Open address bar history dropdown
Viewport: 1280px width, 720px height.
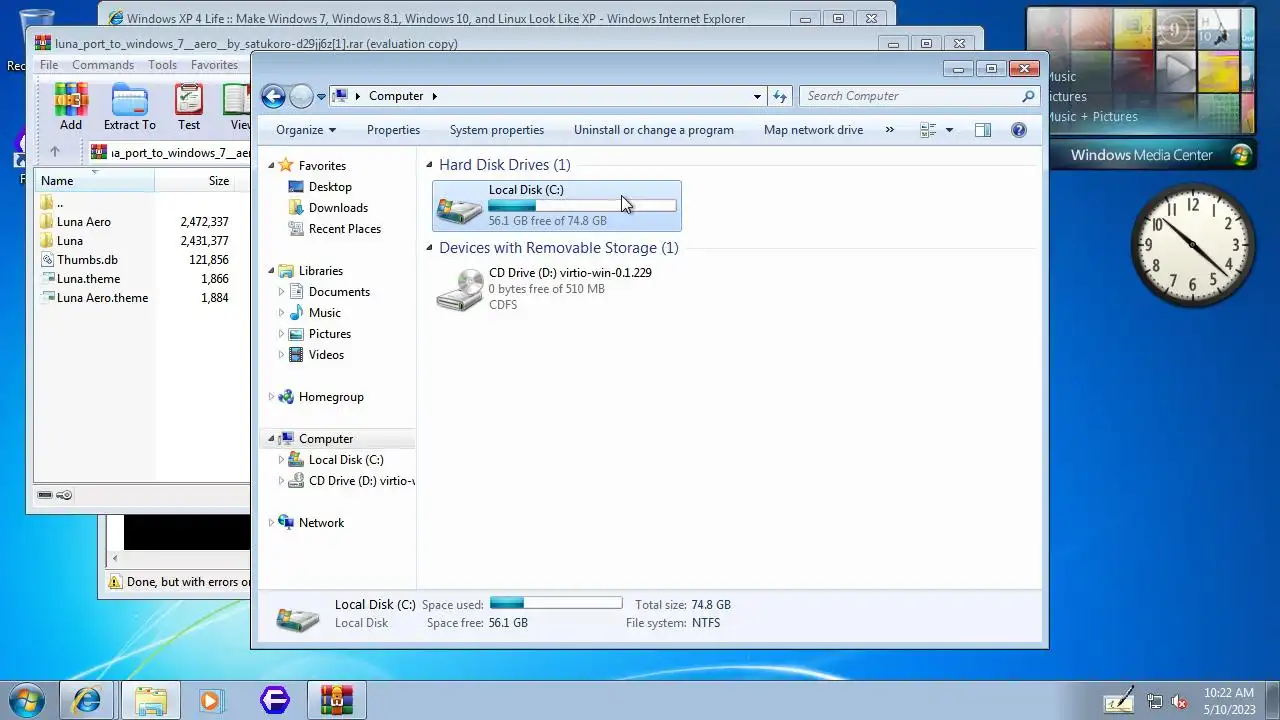click(x=757, y=96)
